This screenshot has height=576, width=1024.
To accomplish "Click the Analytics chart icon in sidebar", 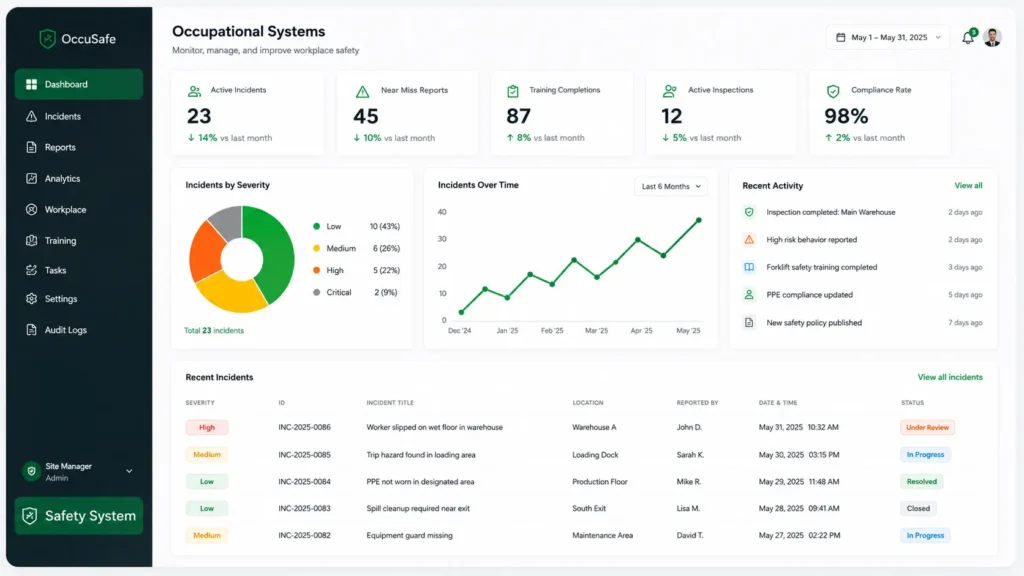I will [x=31, y=178].
